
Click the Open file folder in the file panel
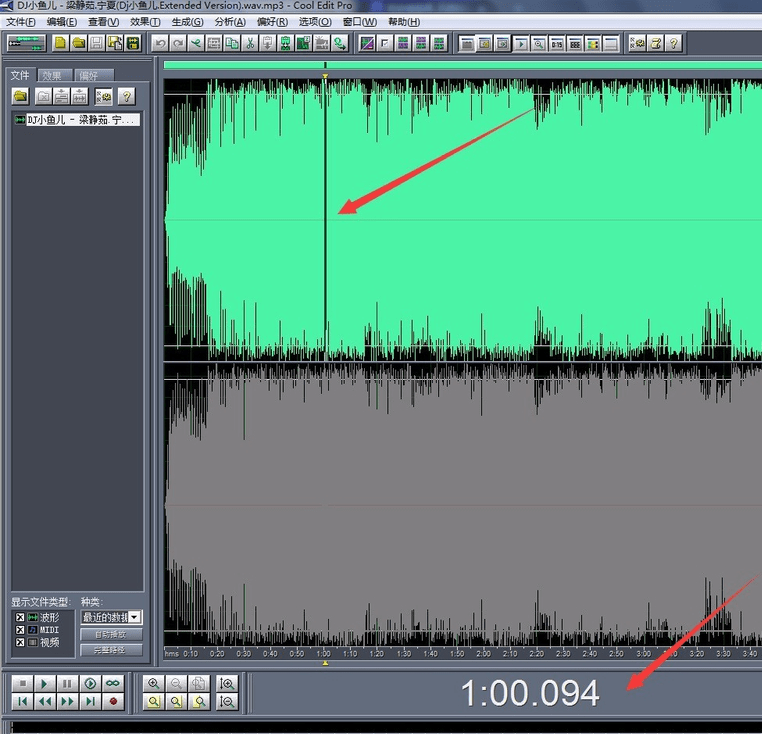point(20,97)
